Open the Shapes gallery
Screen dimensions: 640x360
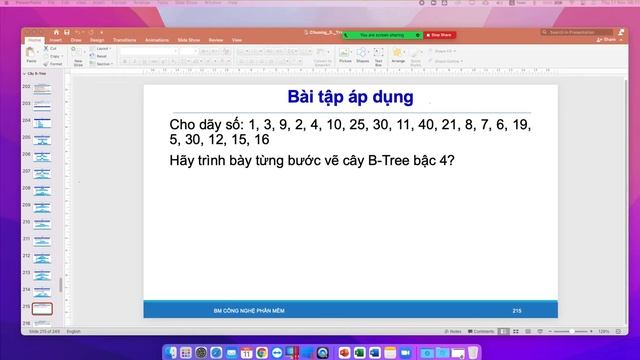[x=362, y=55]
